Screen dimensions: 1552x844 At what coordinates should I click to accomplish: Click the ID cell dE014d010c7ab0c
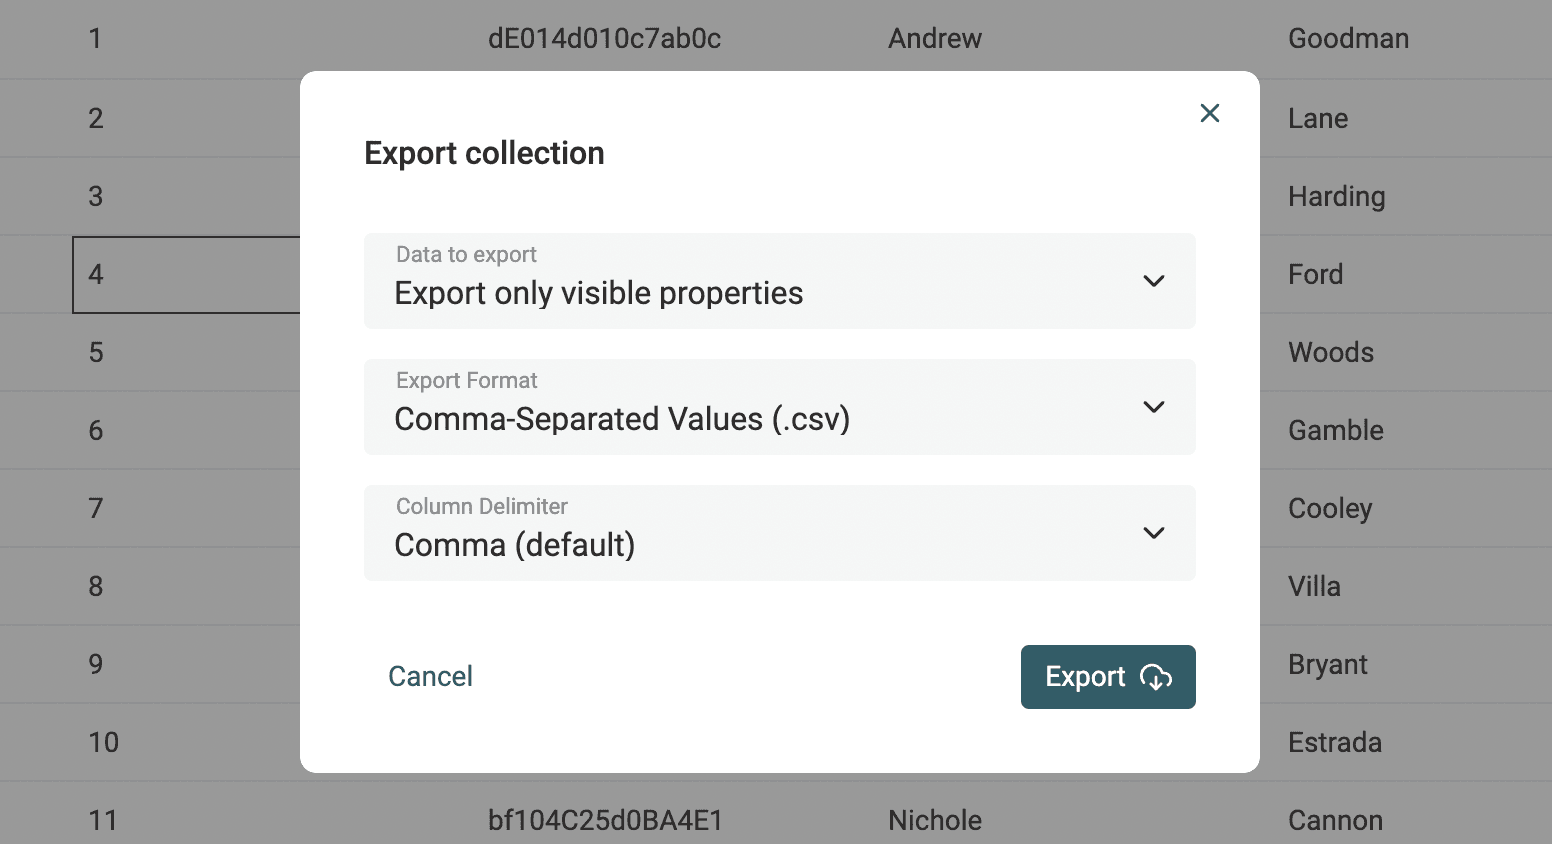[x=604, y=39]
